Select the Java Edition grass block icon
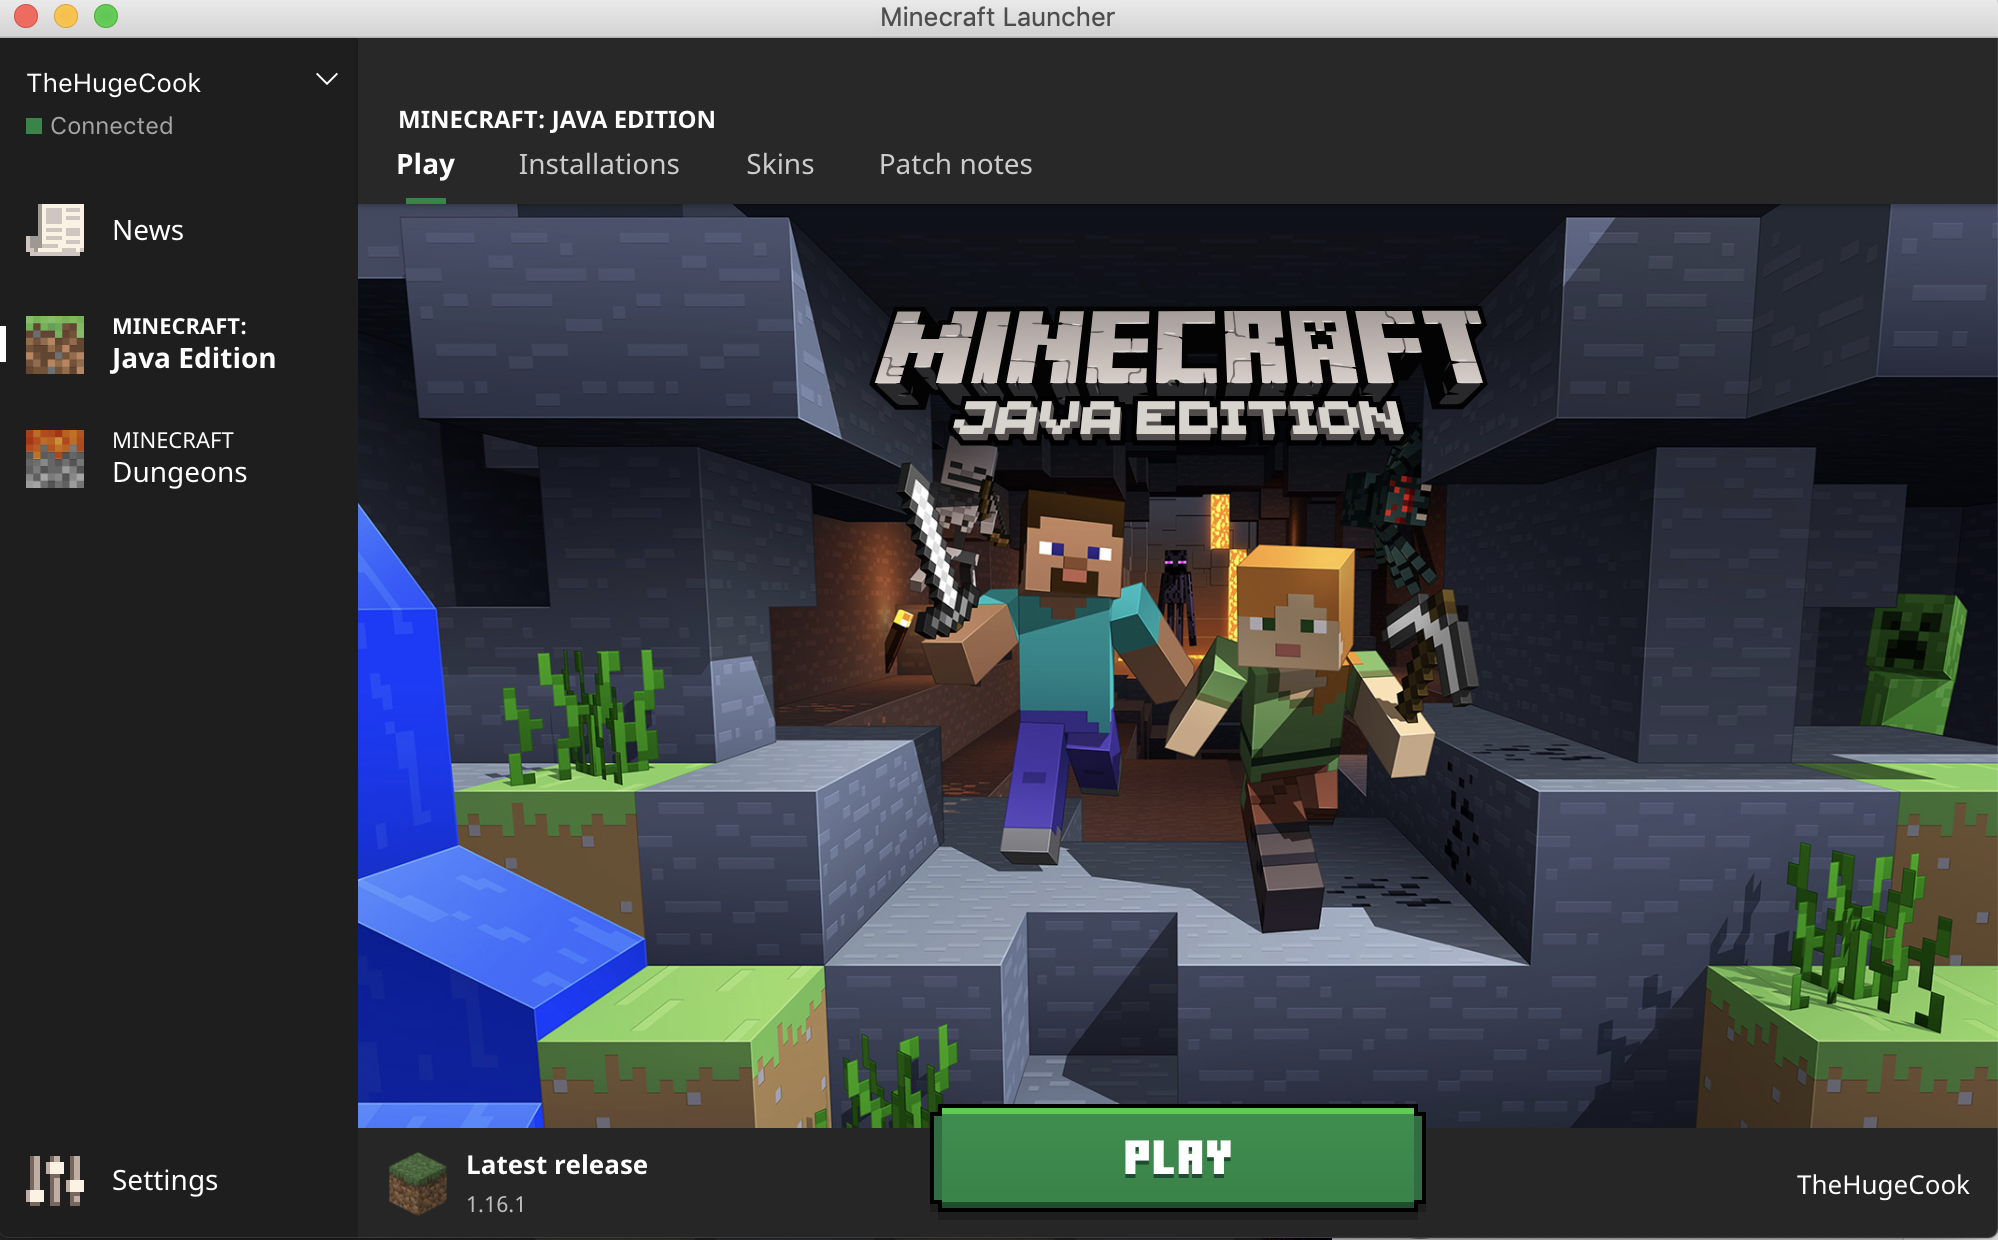Viewport: 1998px width, 1240px height. pyautogui.click(x=55, y=344)
